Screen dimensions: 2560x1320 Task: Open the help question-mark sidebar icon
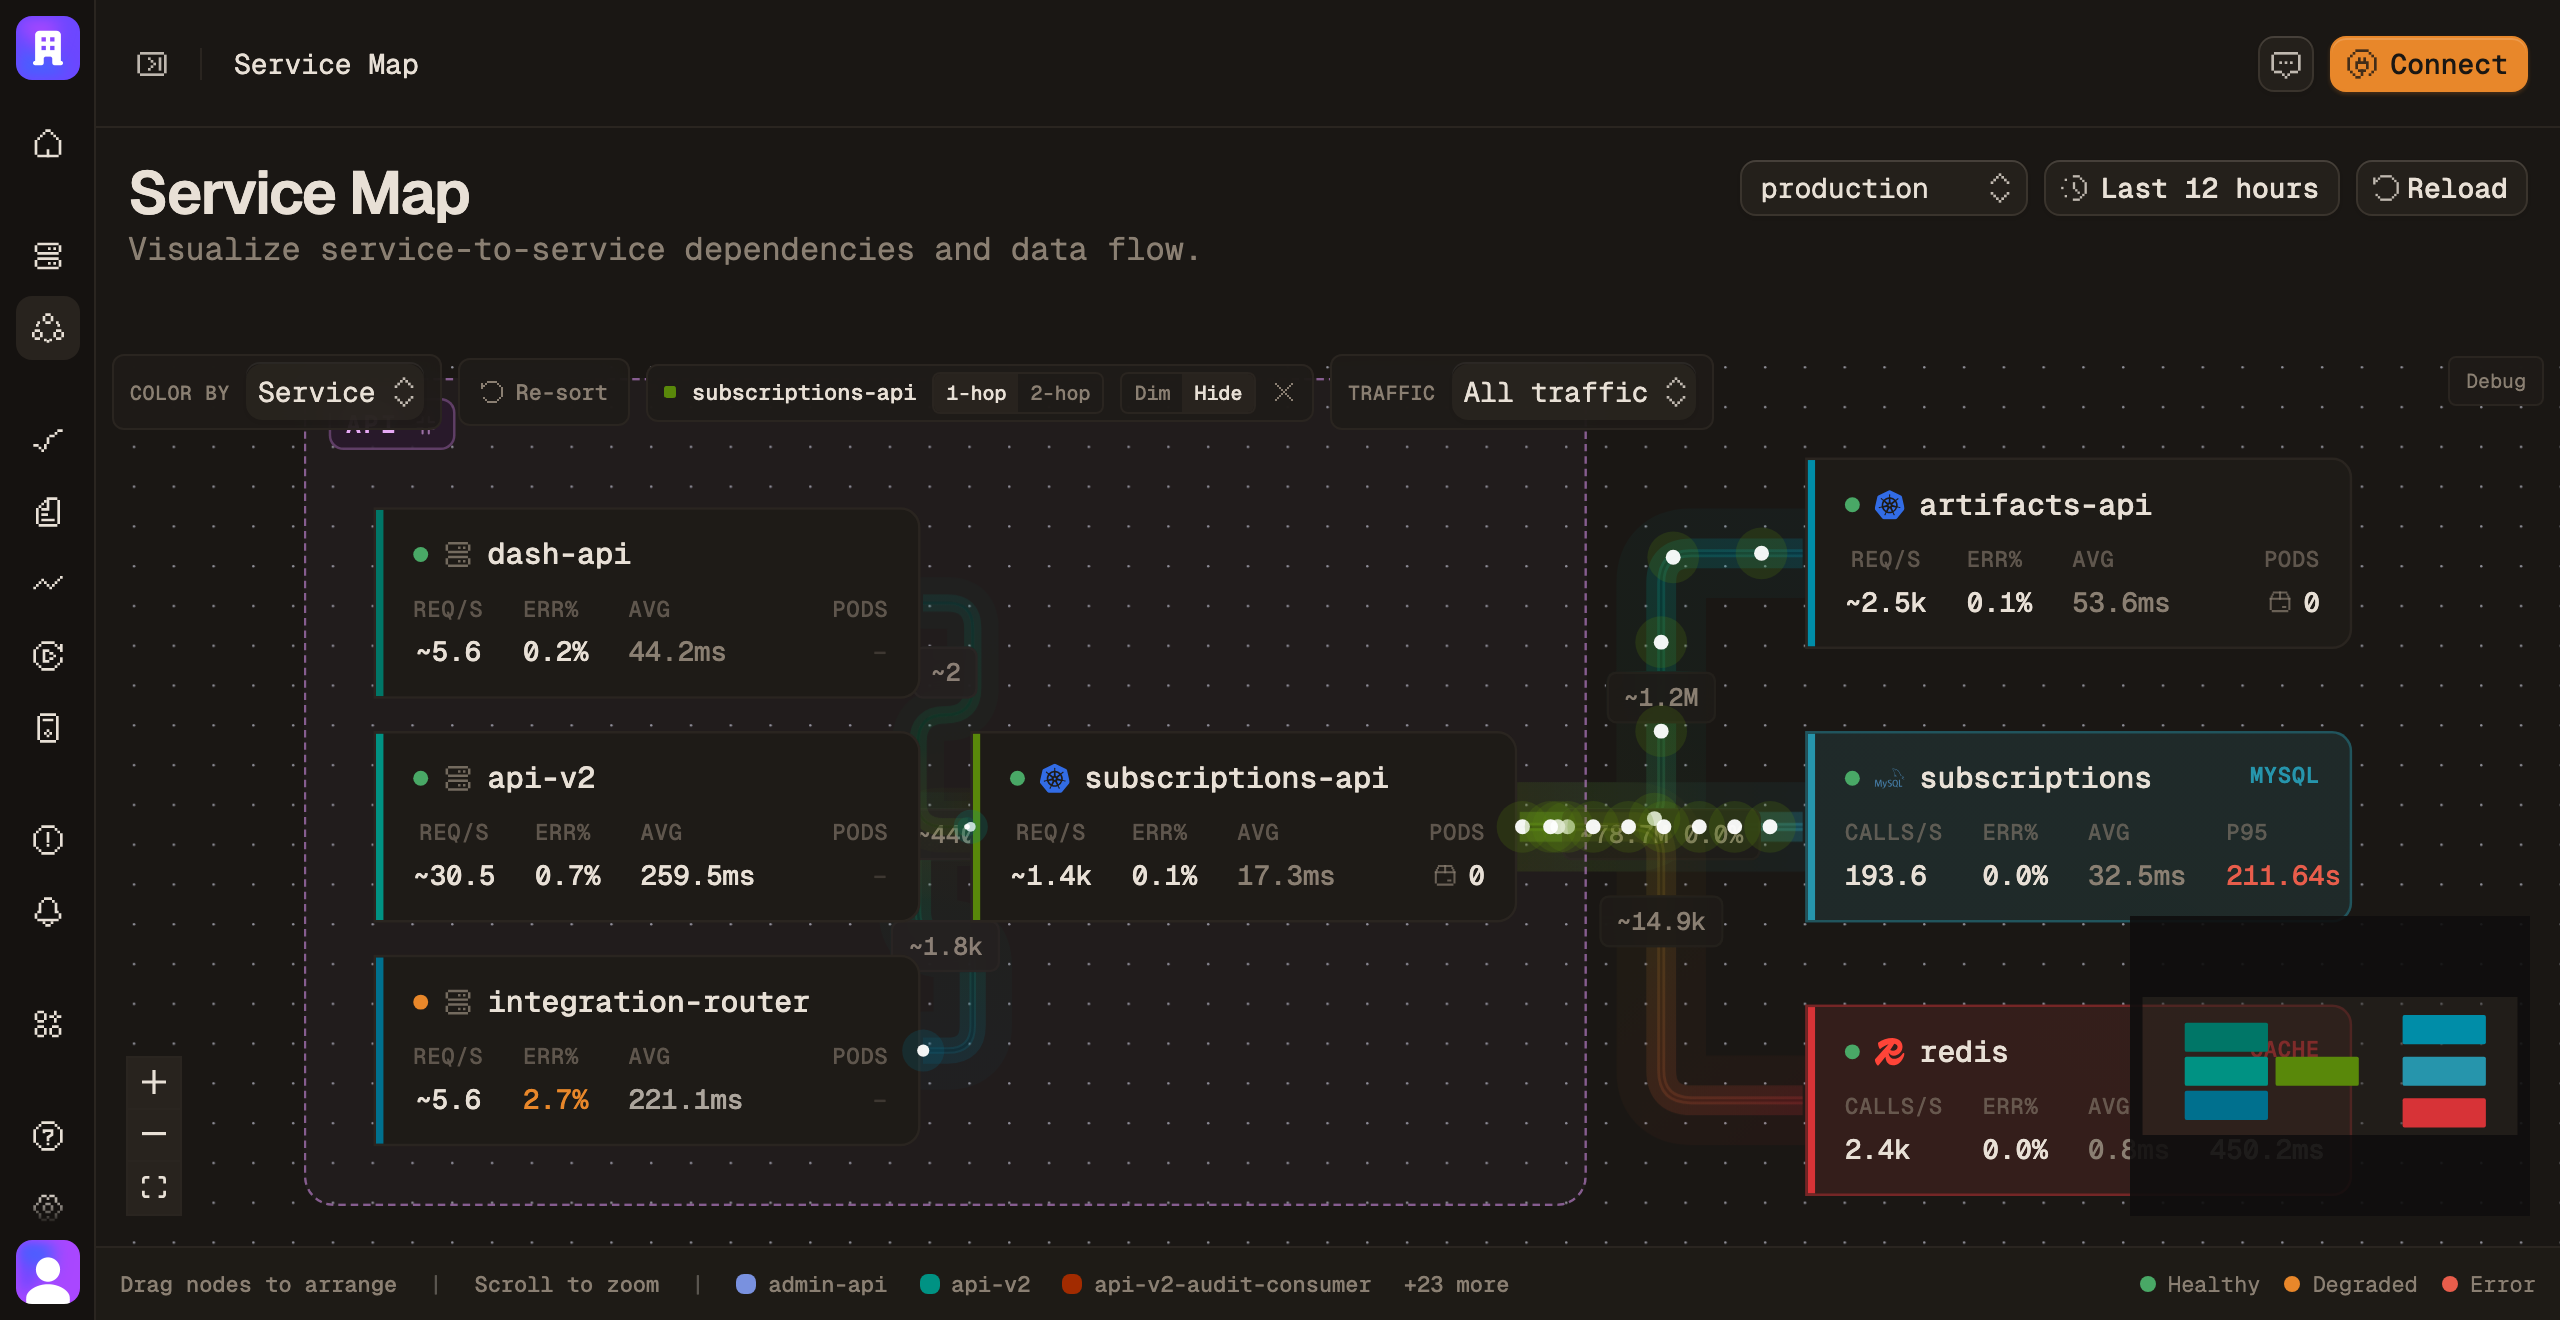pos(48,1136)
